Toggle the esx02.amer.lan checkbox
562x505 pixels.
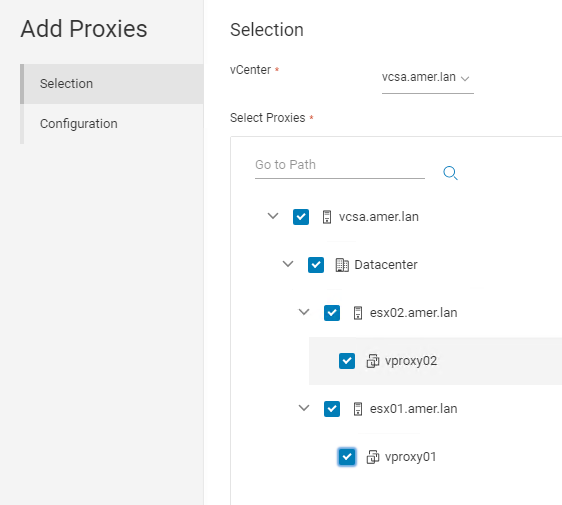click(332, 313)
